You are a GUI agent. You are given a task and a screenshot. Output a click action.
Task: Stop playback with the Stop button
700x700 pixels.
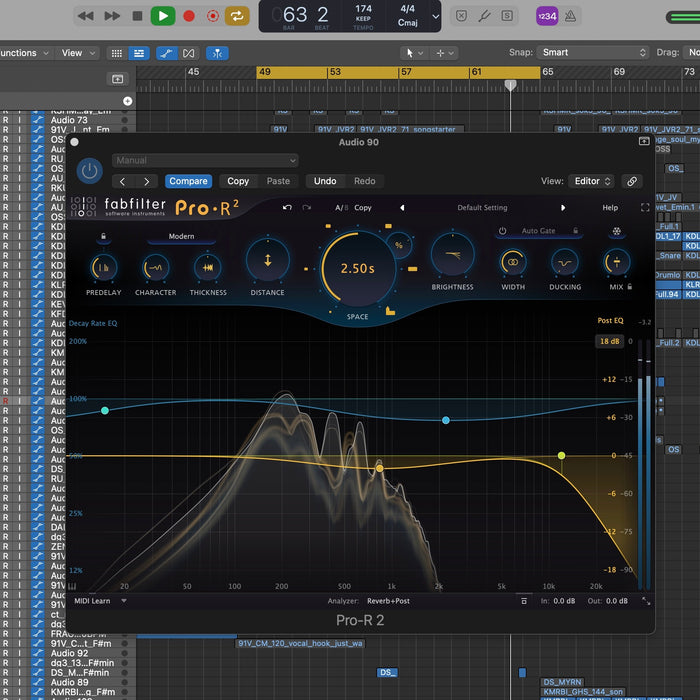[x=138, y=17]
